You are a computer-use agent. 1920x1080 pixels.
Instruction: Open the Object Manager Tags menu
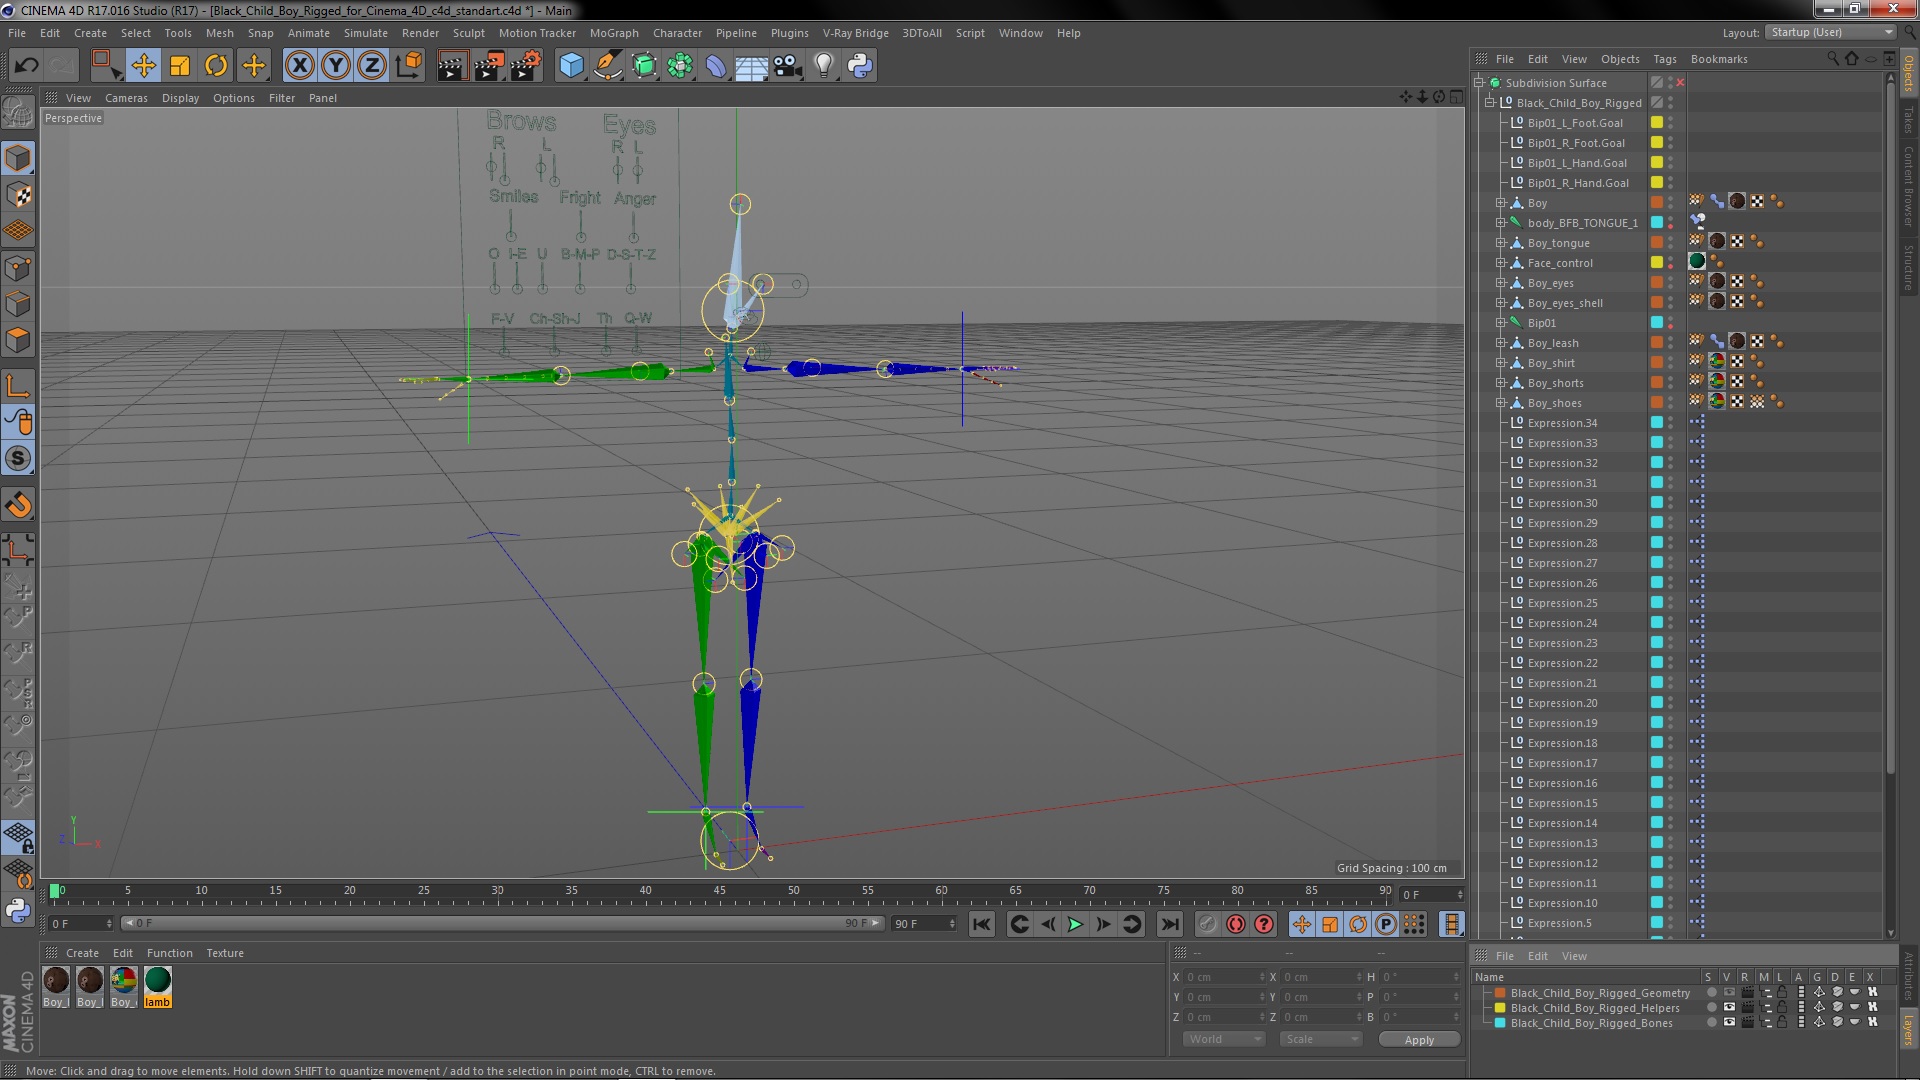[1664, 59]
